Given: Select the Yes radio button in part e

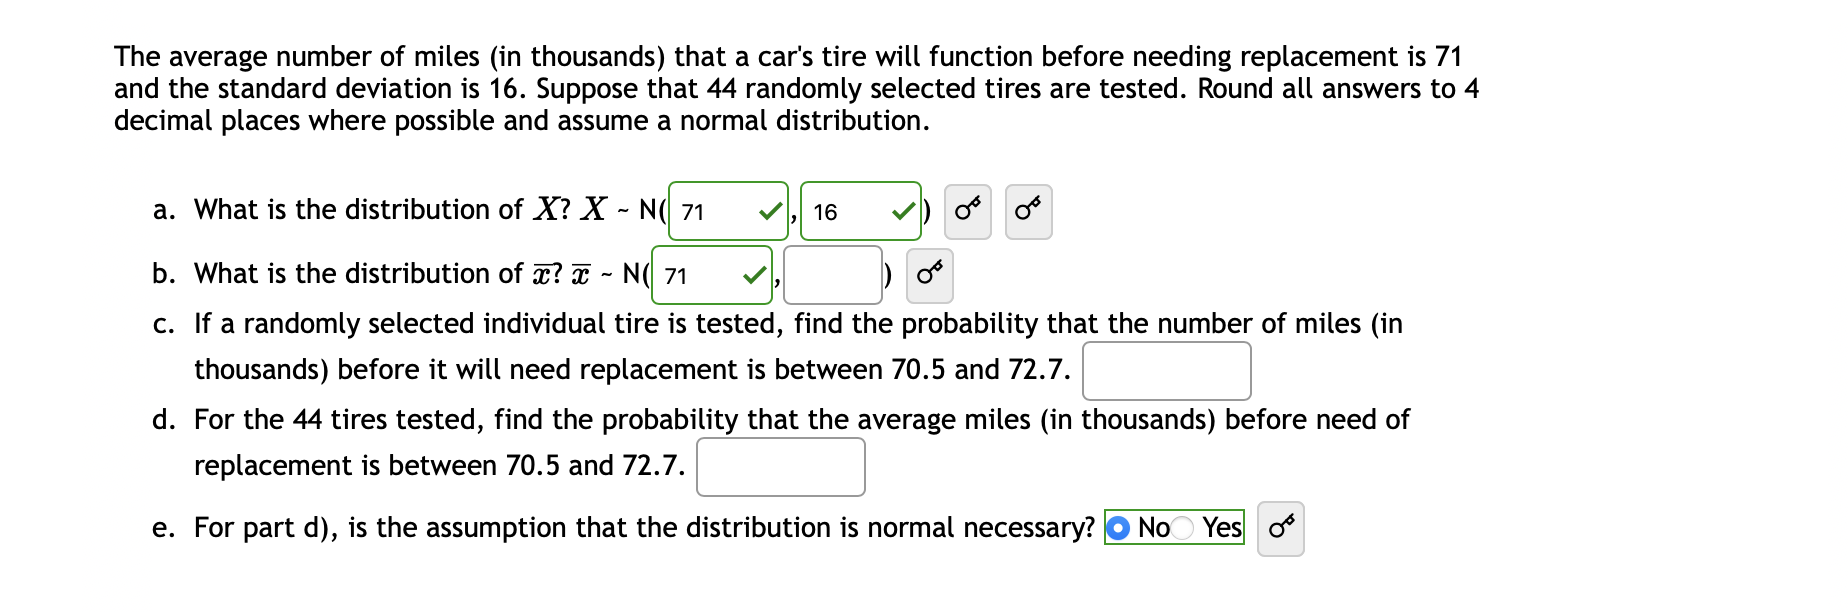Looking at the screenshot, I should click(1180, 528).
